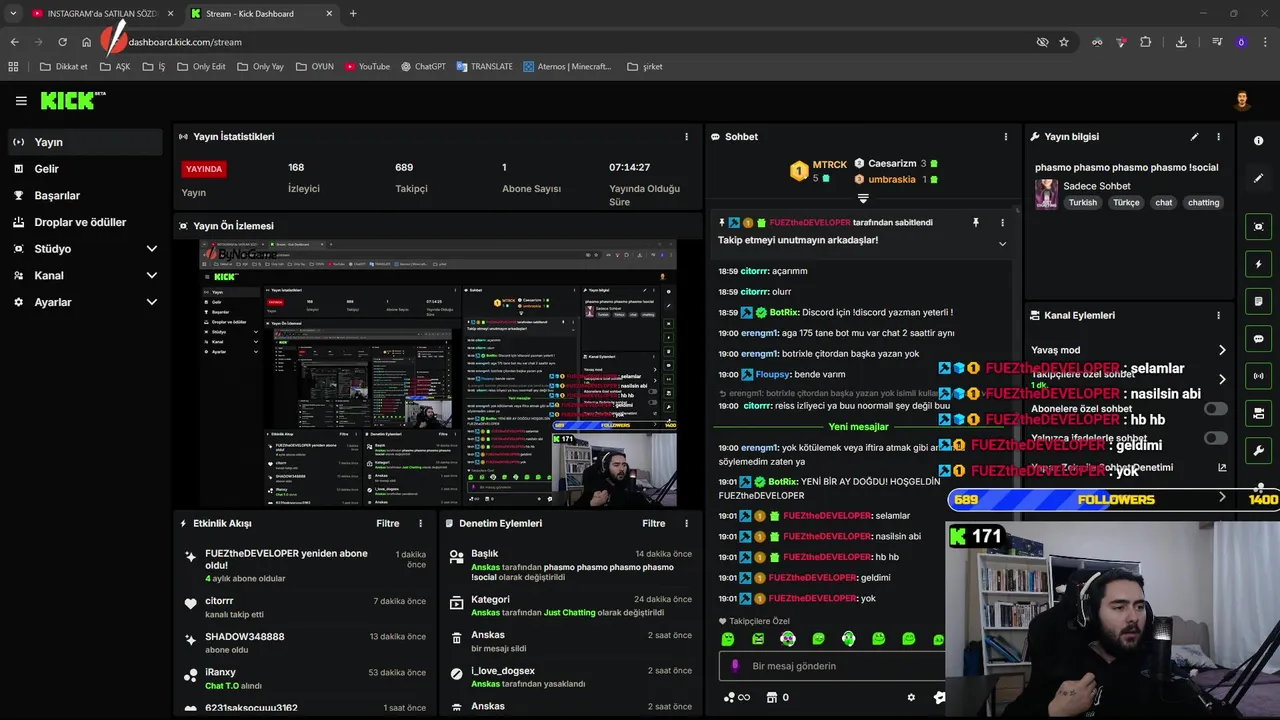This screenshot has width=1280, height=720.
Task: Click the collapse arrow below the chat leaderboard
Action: point(863,199)
